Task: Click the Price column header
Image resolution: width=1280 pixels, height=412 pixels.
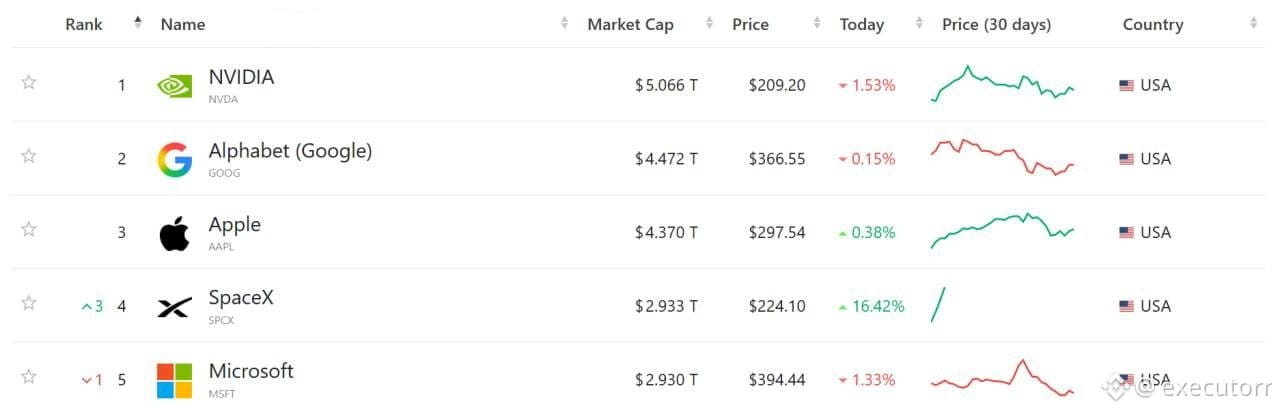Action: click(x=750, y=25)
